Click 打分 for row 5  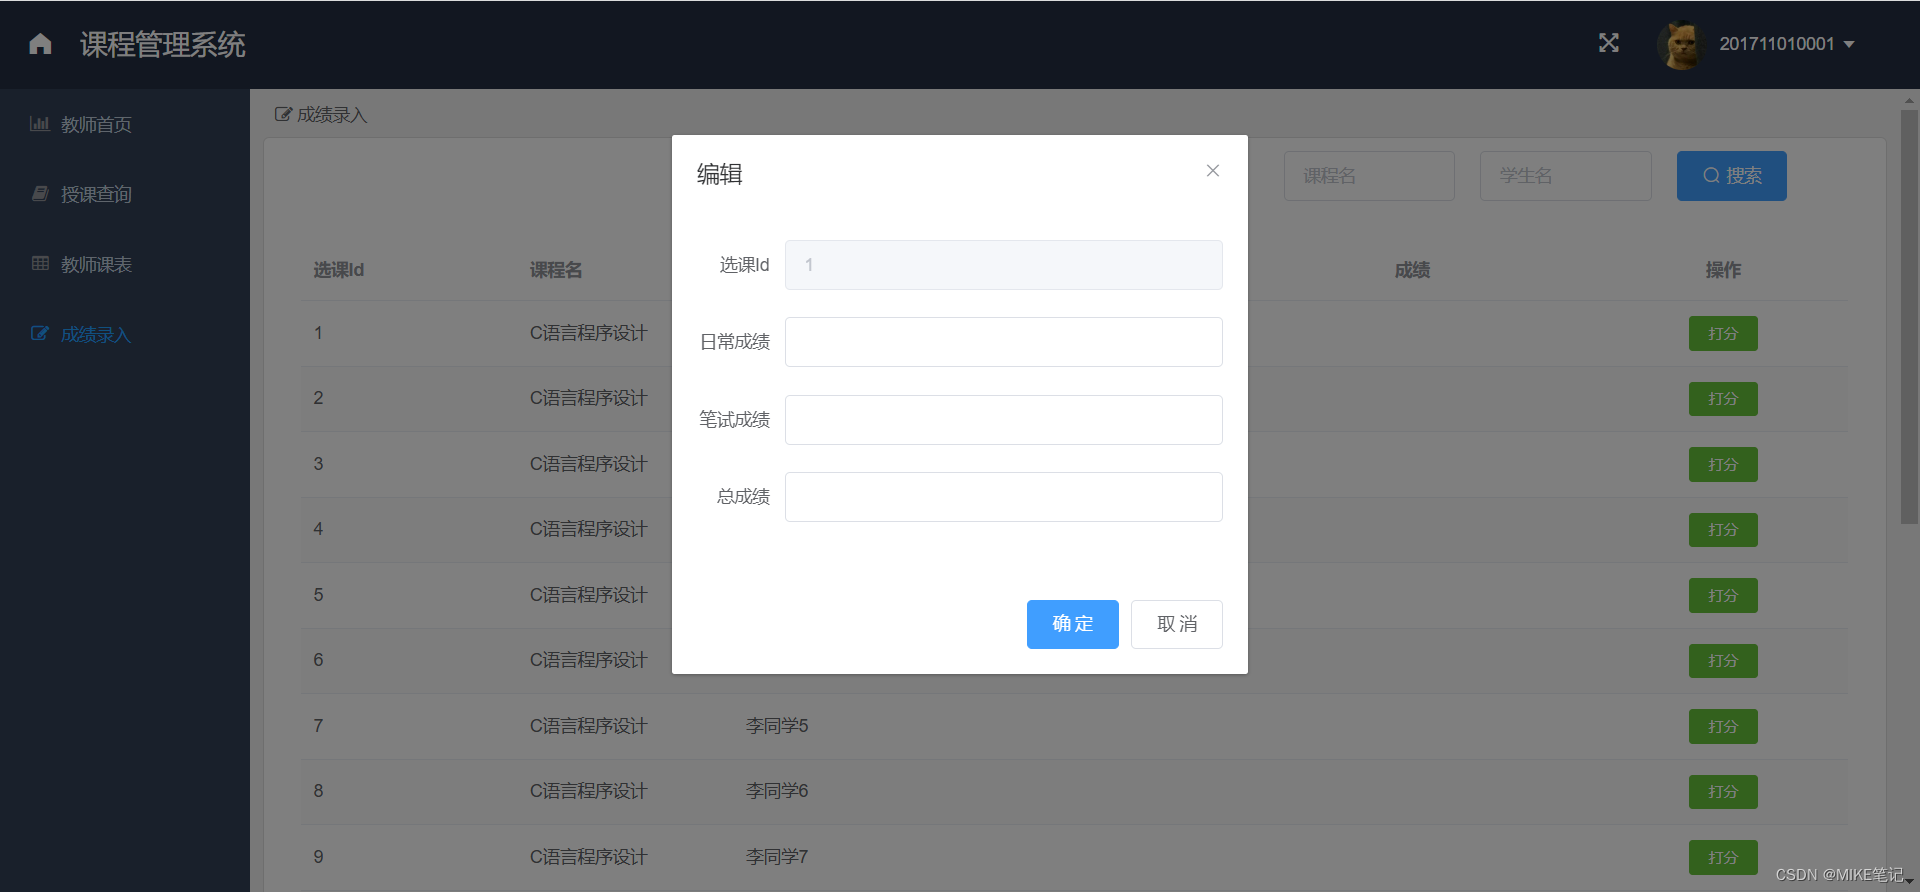point(1723,596)
